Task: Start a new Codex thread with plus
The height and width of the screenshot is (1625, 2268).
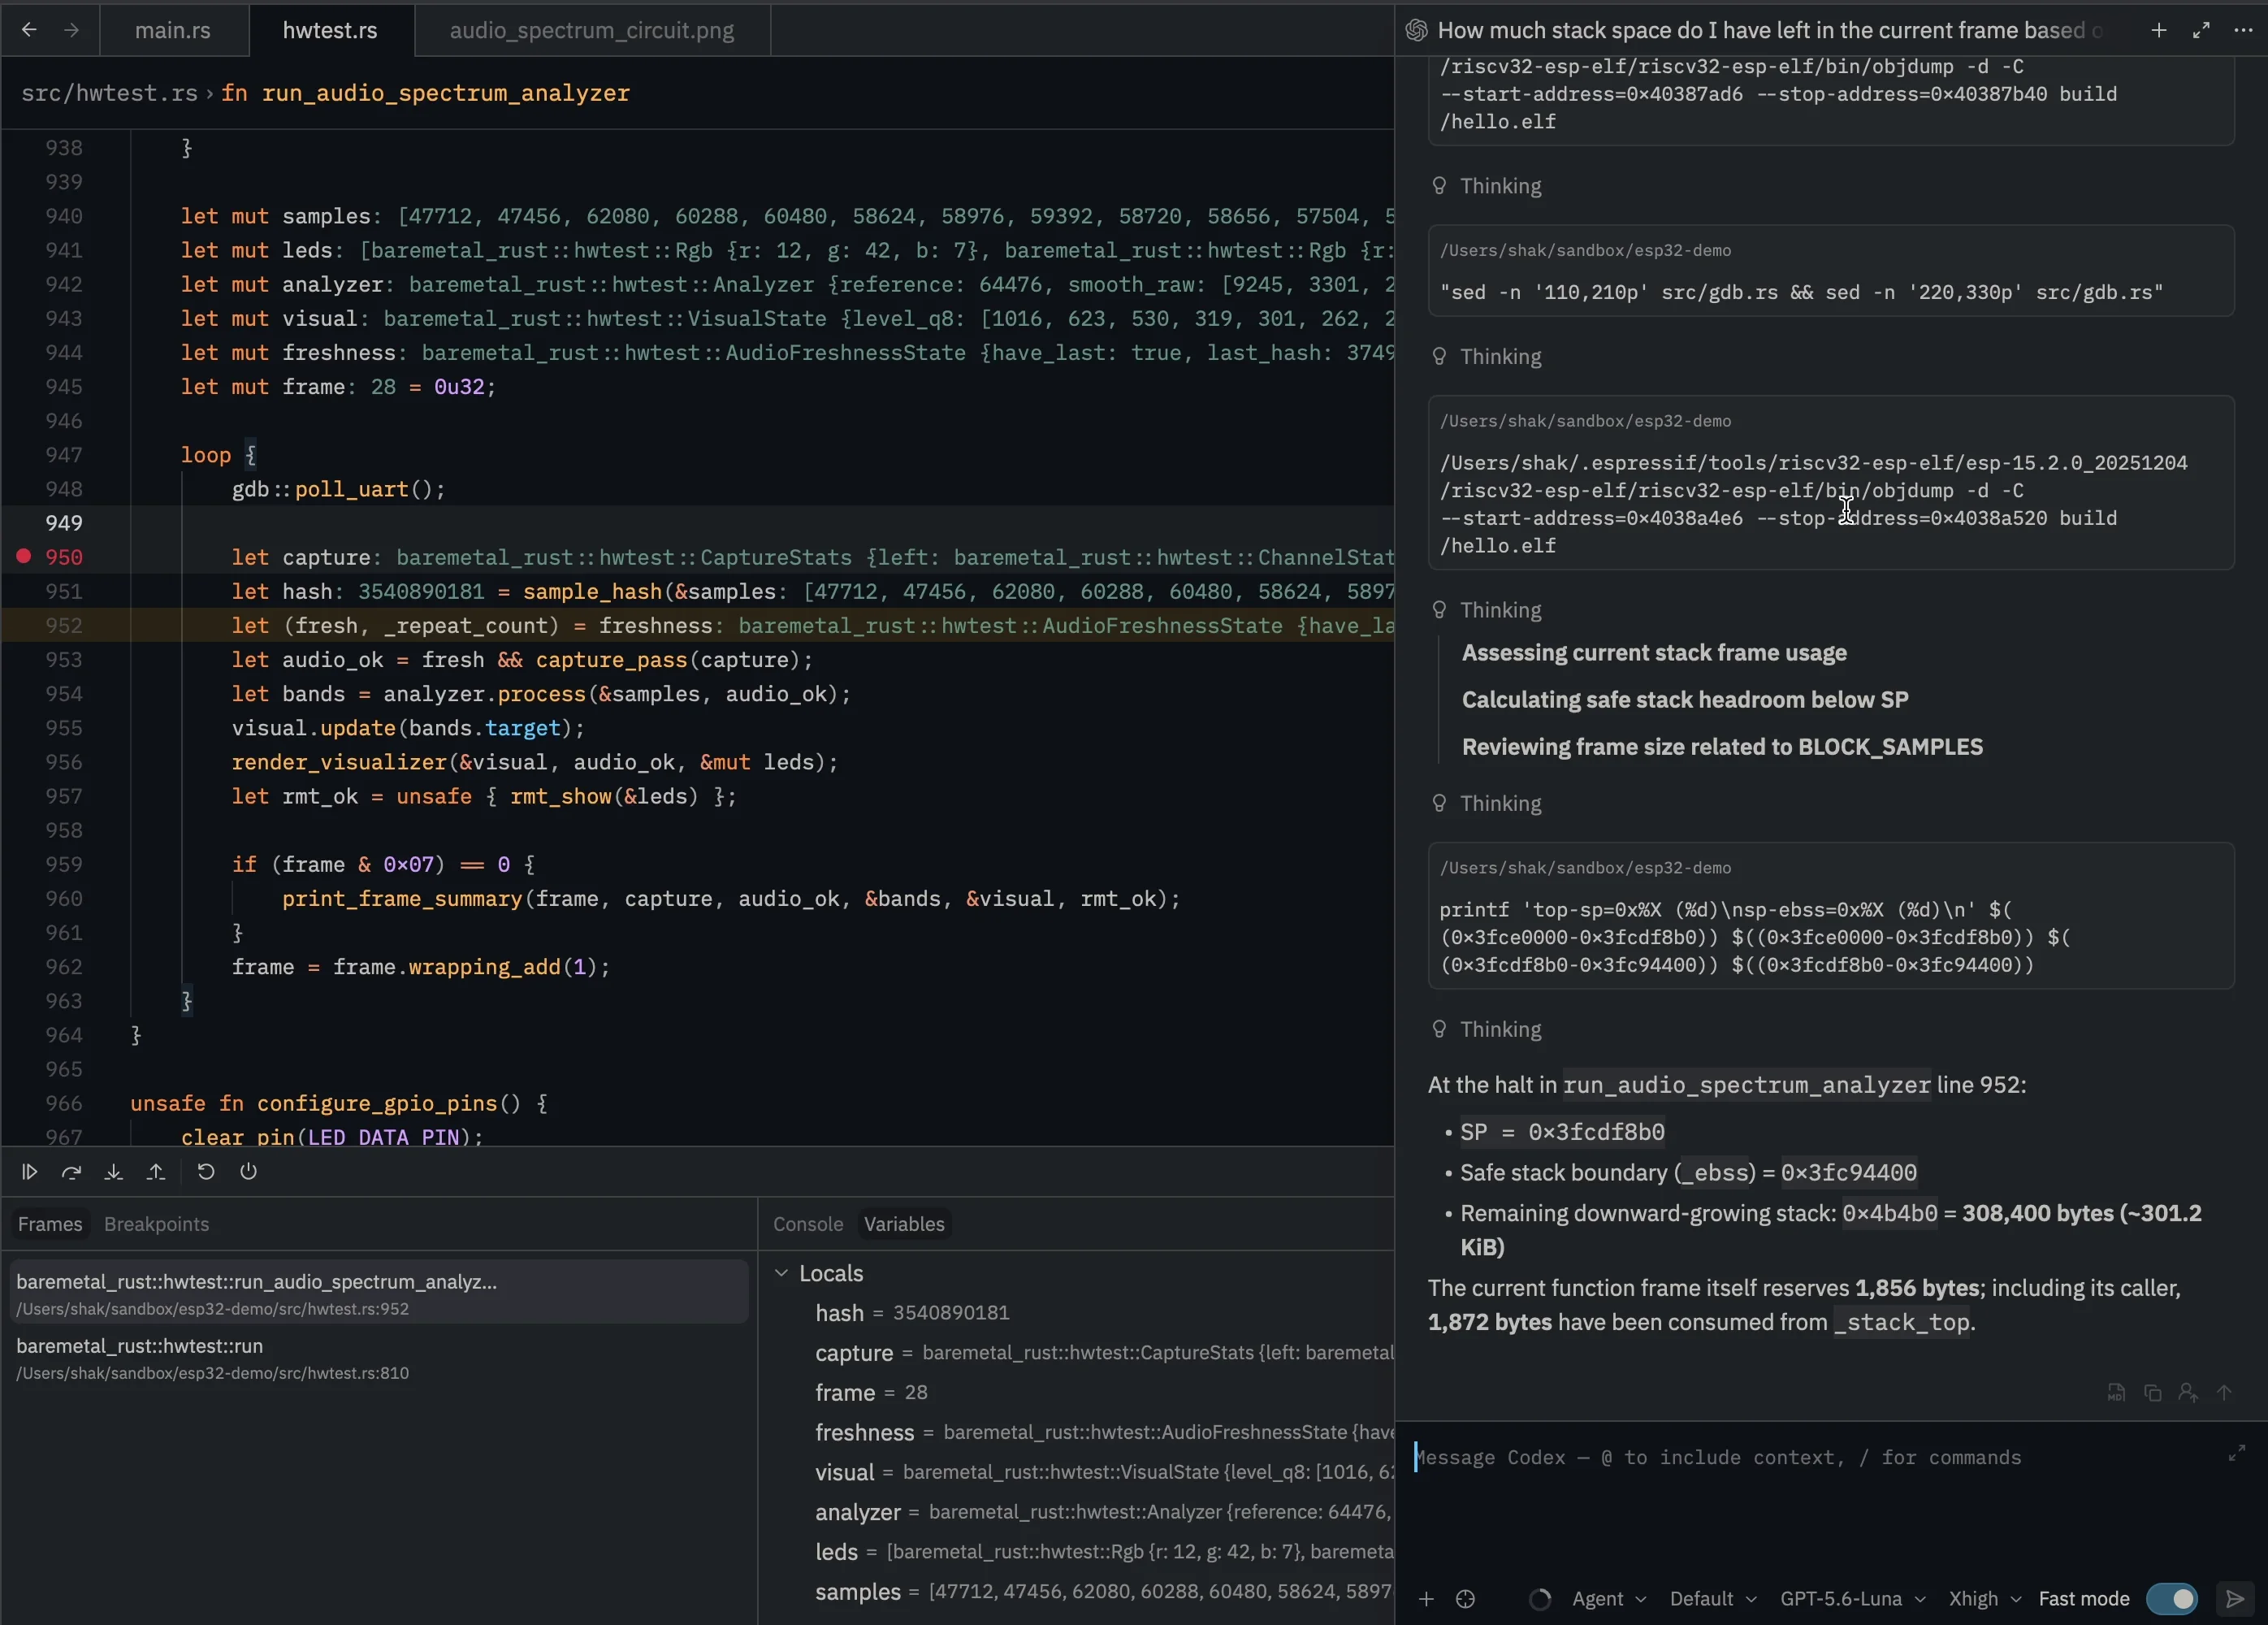Action: [2158, 30]
